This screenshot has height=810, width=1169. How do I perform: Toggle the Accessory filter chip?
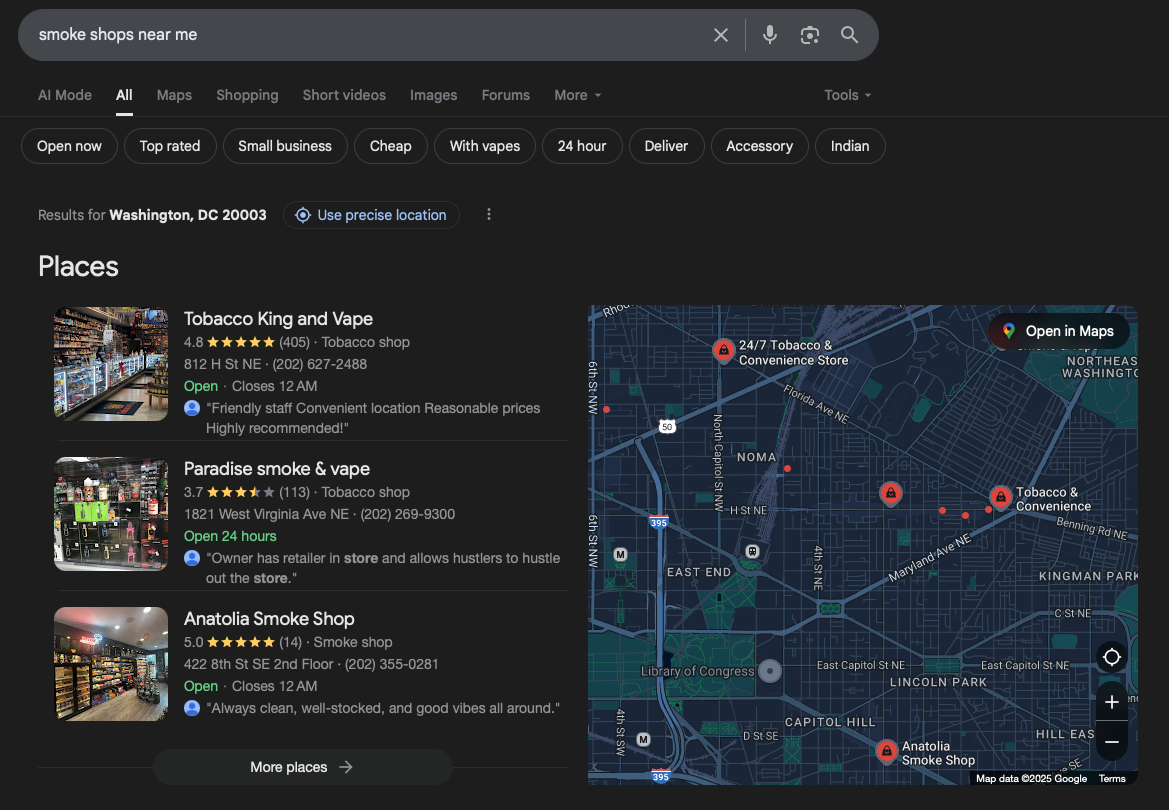click(x=759, y=146)
